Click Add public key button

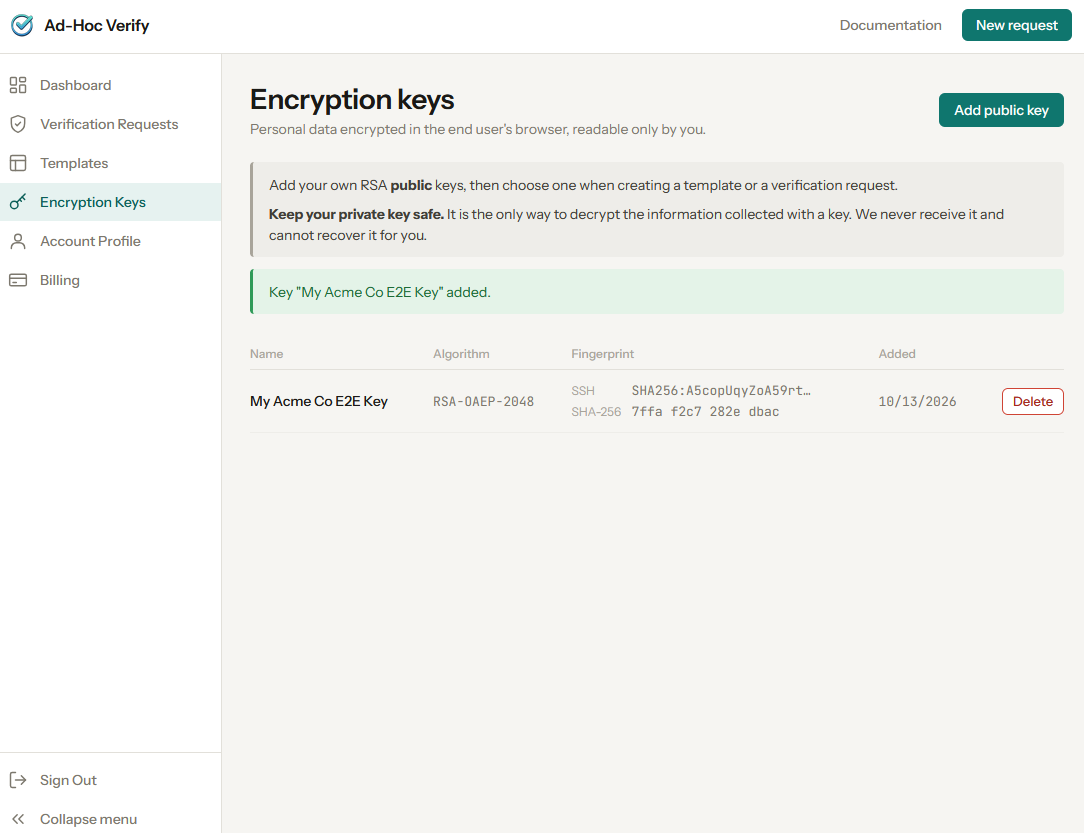[1001, 110]
